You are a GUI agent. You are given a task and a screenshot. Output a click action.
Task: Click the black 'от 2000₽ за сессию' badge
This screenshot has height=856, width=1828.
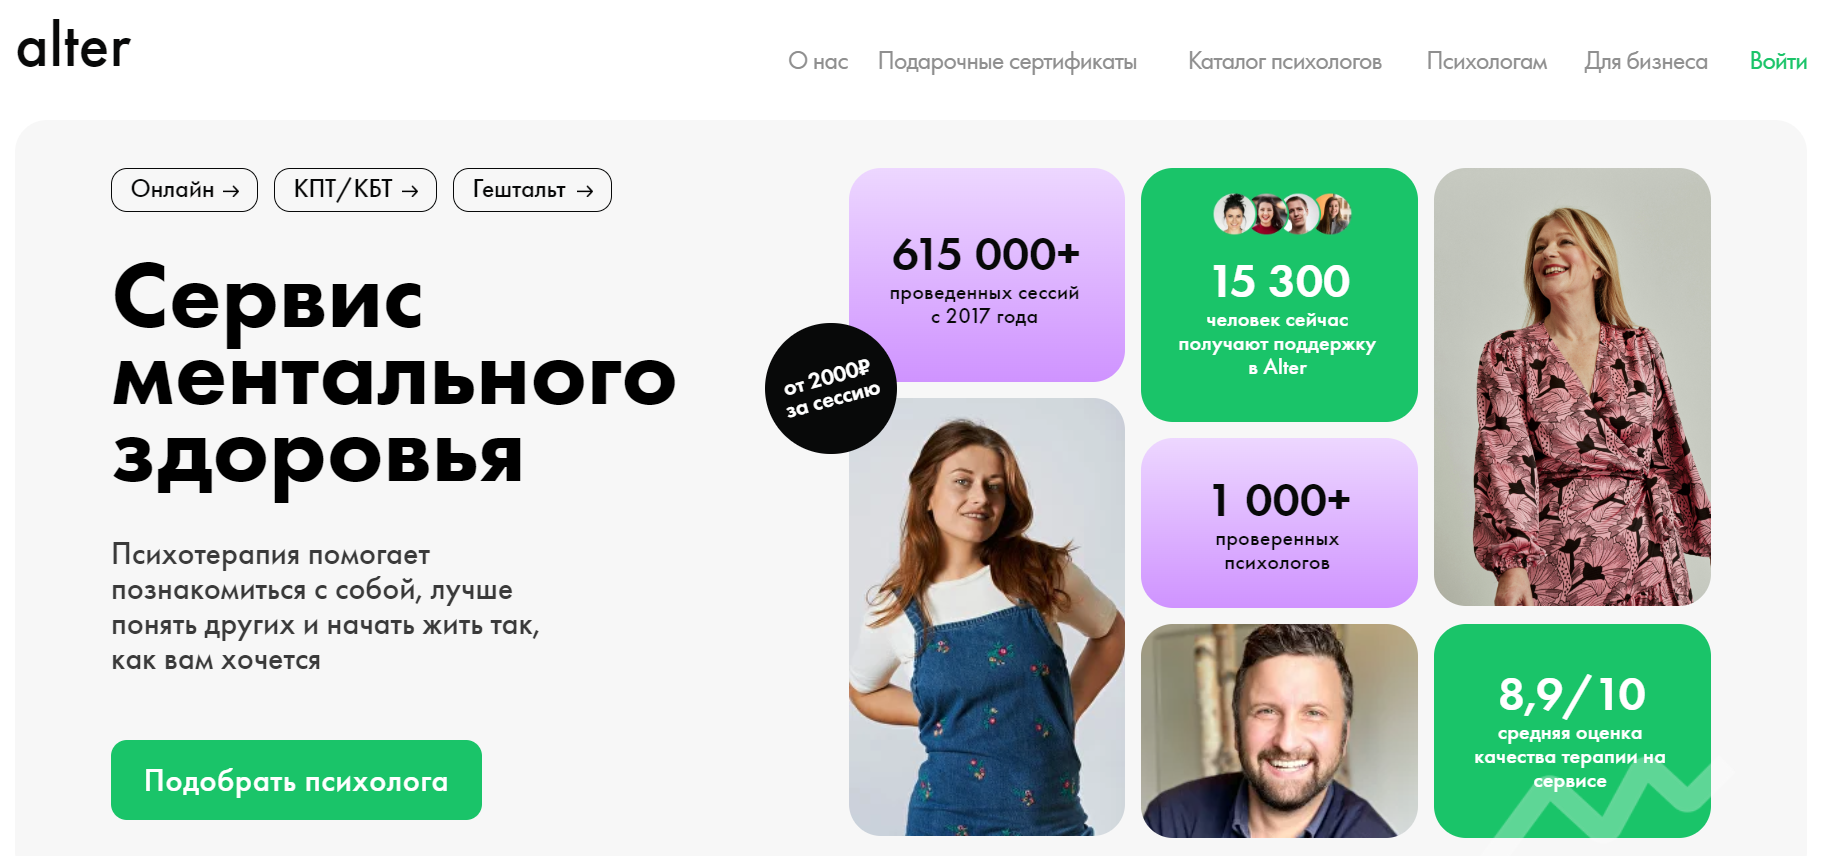831,389
